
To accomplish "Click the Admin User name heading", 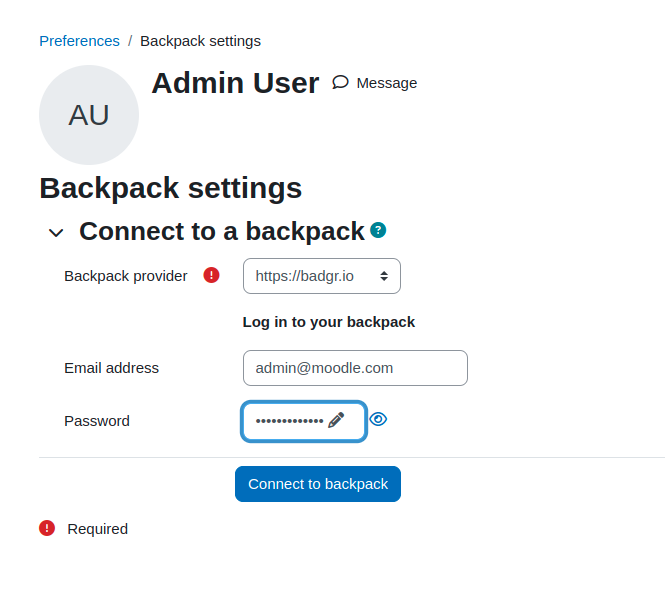I will coord(235,83).
